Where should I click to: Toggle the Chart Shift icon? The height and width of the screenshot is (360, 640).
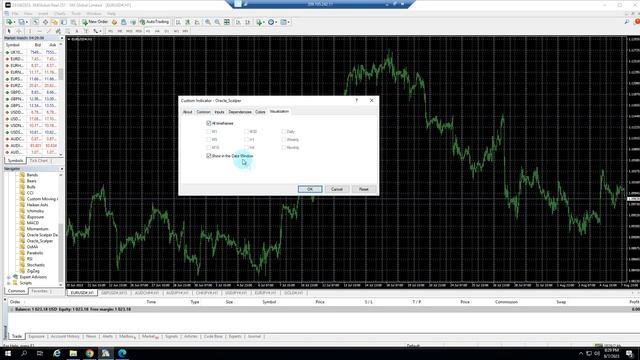tap(248, 22)
